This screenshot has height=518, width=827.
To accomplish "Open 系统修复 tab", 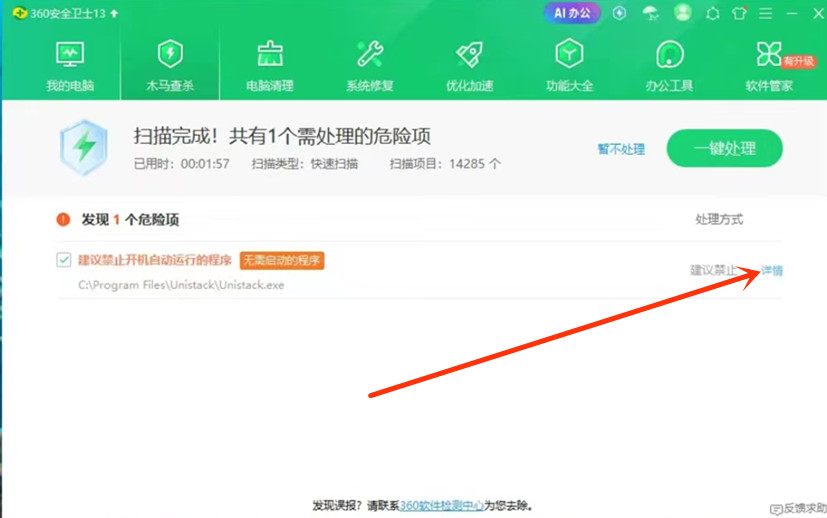I will pos(370,66).
